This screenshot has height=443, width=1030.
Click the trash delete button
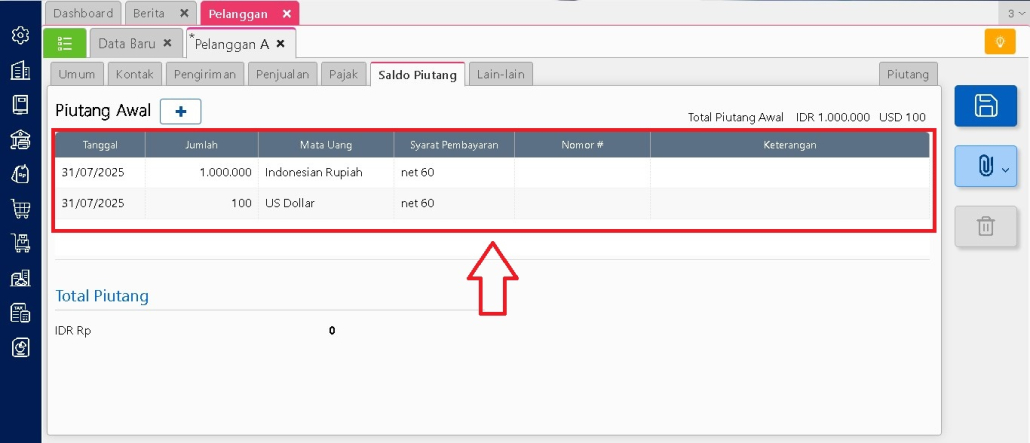coord(985,226)
